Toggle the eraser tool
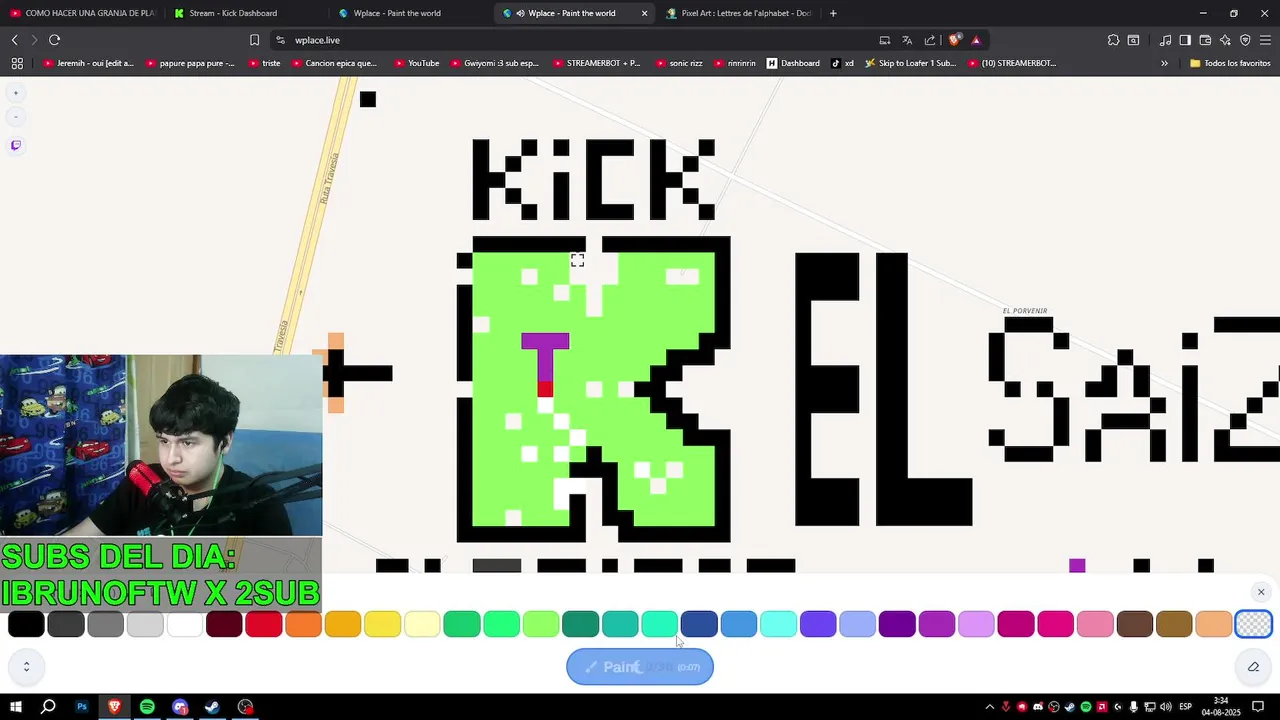 1253,667
